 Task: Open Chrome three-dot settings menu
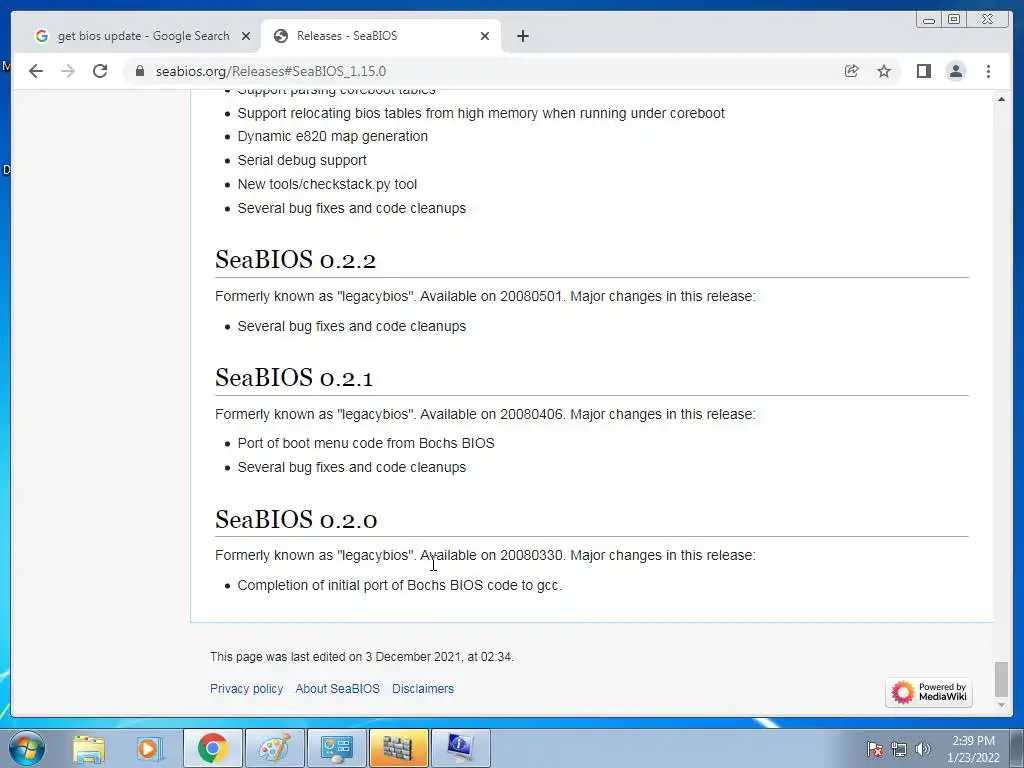tap(988, 71)
